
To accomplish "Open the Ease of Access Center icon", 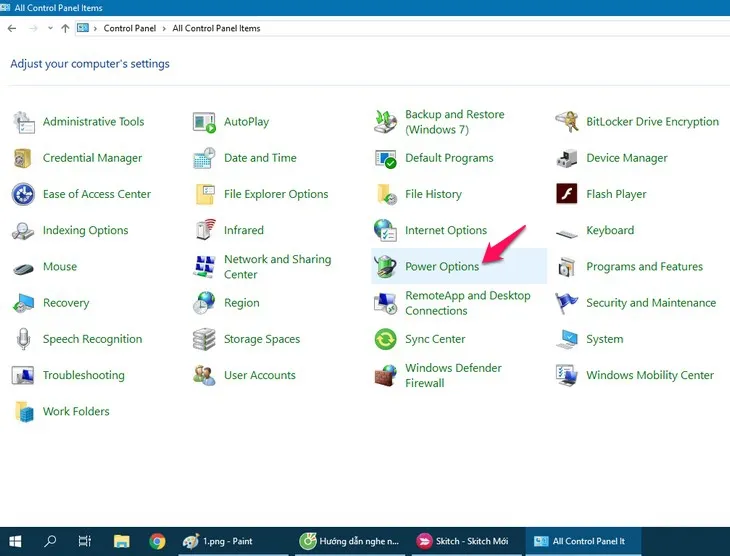I will (23, 194).
